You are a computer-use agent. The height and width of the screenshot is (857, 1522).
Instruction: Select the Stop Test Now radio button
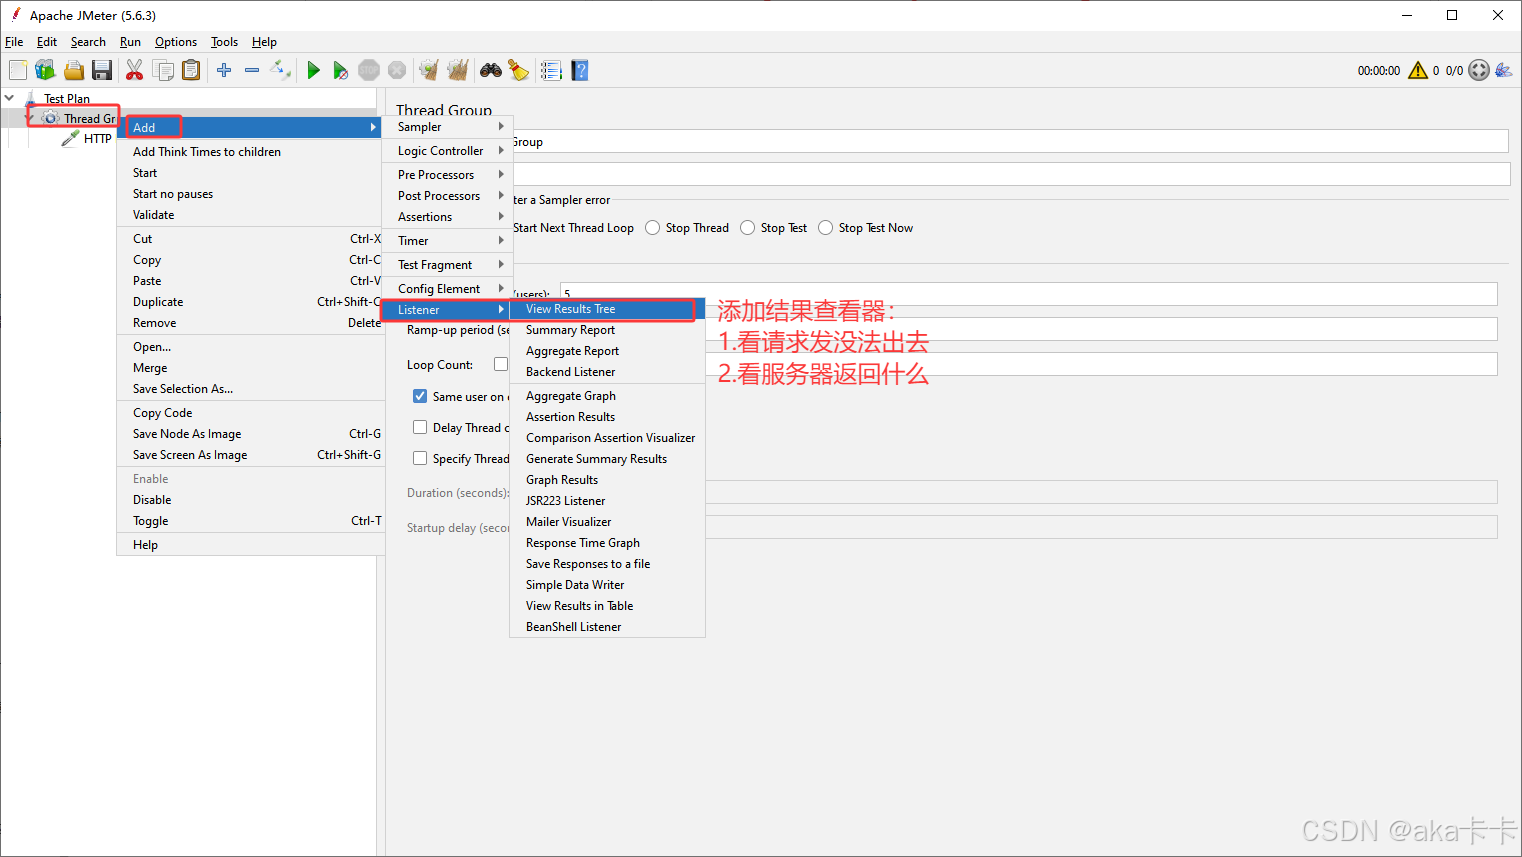[x=826, y=228]
